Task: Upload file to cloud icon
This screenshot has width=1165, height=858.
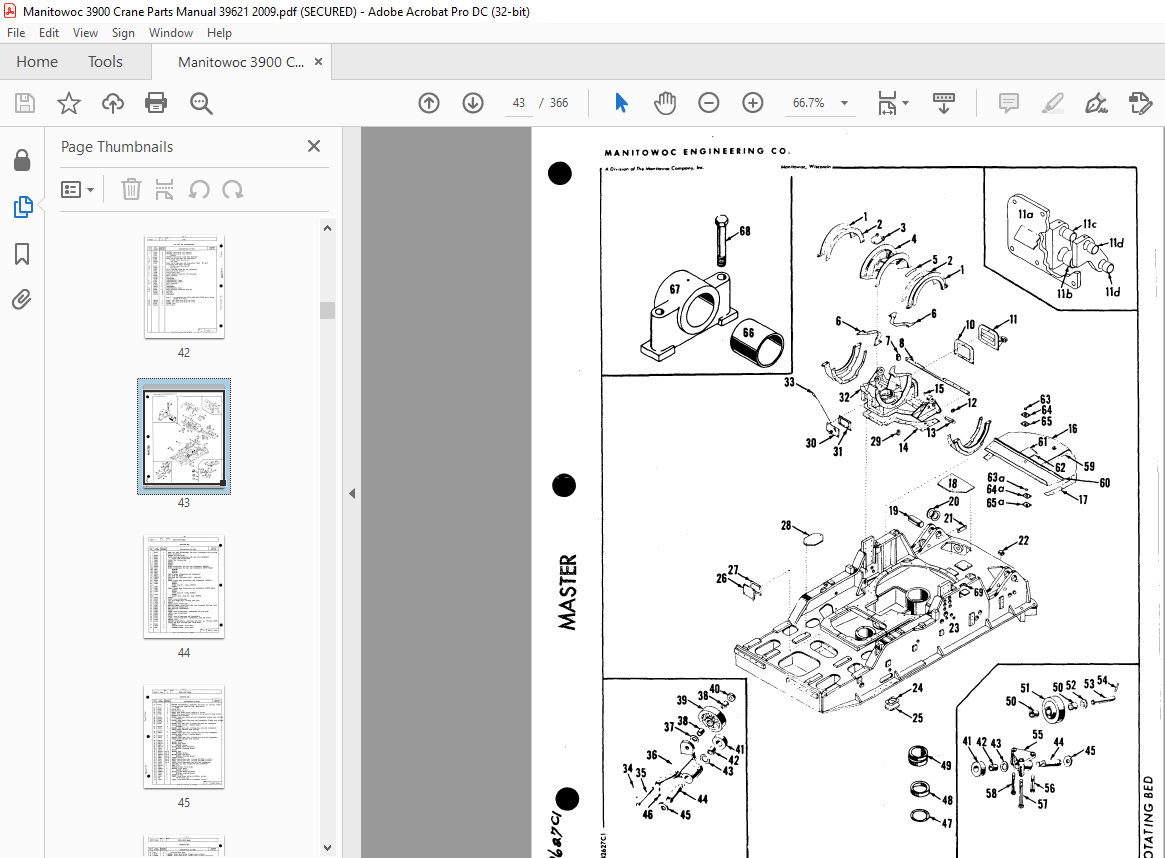Action: click(x=112, y=103)
